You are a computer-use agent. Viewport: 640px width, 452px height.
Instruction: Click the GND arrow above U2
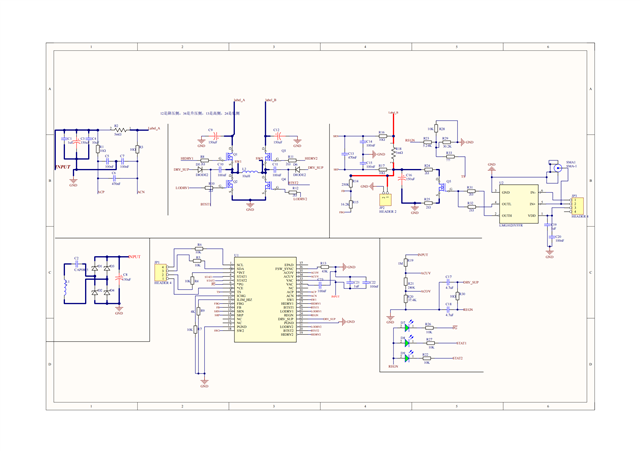491,167
